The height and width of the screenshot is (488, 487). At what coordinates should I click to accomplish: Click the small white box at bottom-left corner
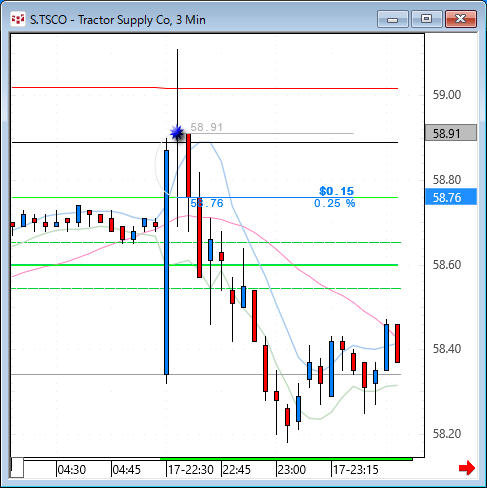[x=17, y=468]
